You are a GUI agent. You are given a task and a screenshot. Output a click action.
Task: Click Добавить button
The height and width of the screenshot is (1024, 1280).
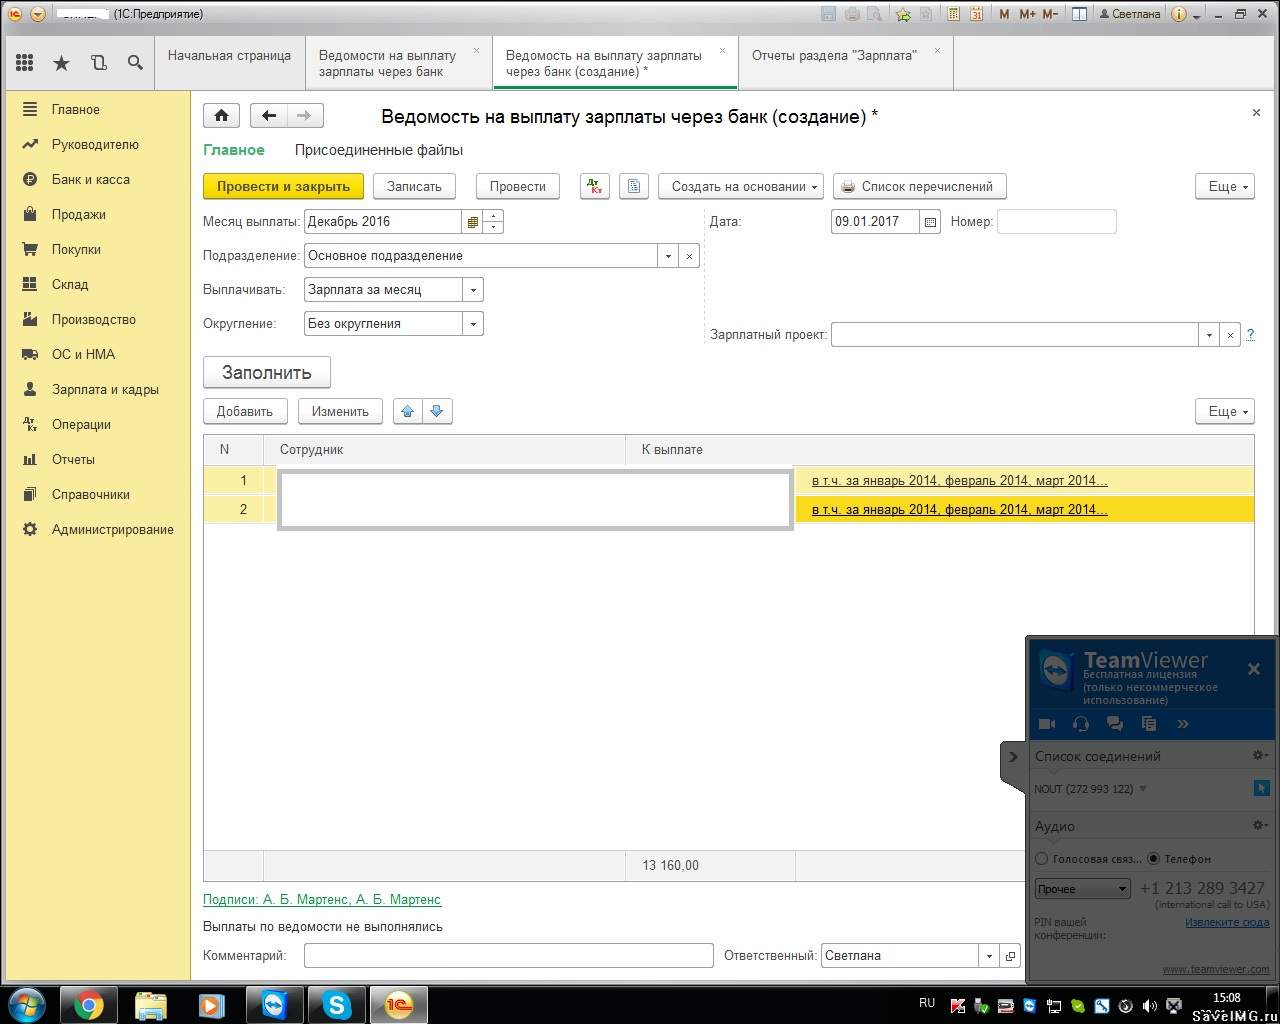point(245,411)
